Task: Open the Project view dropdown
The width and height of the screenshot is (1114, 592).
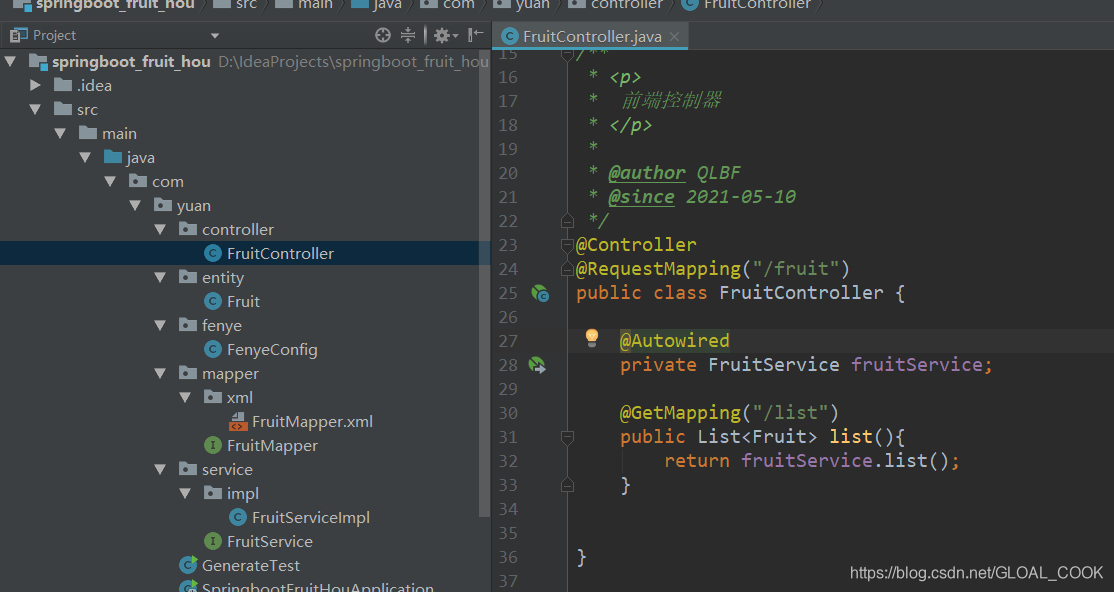Action: point(215,36)
